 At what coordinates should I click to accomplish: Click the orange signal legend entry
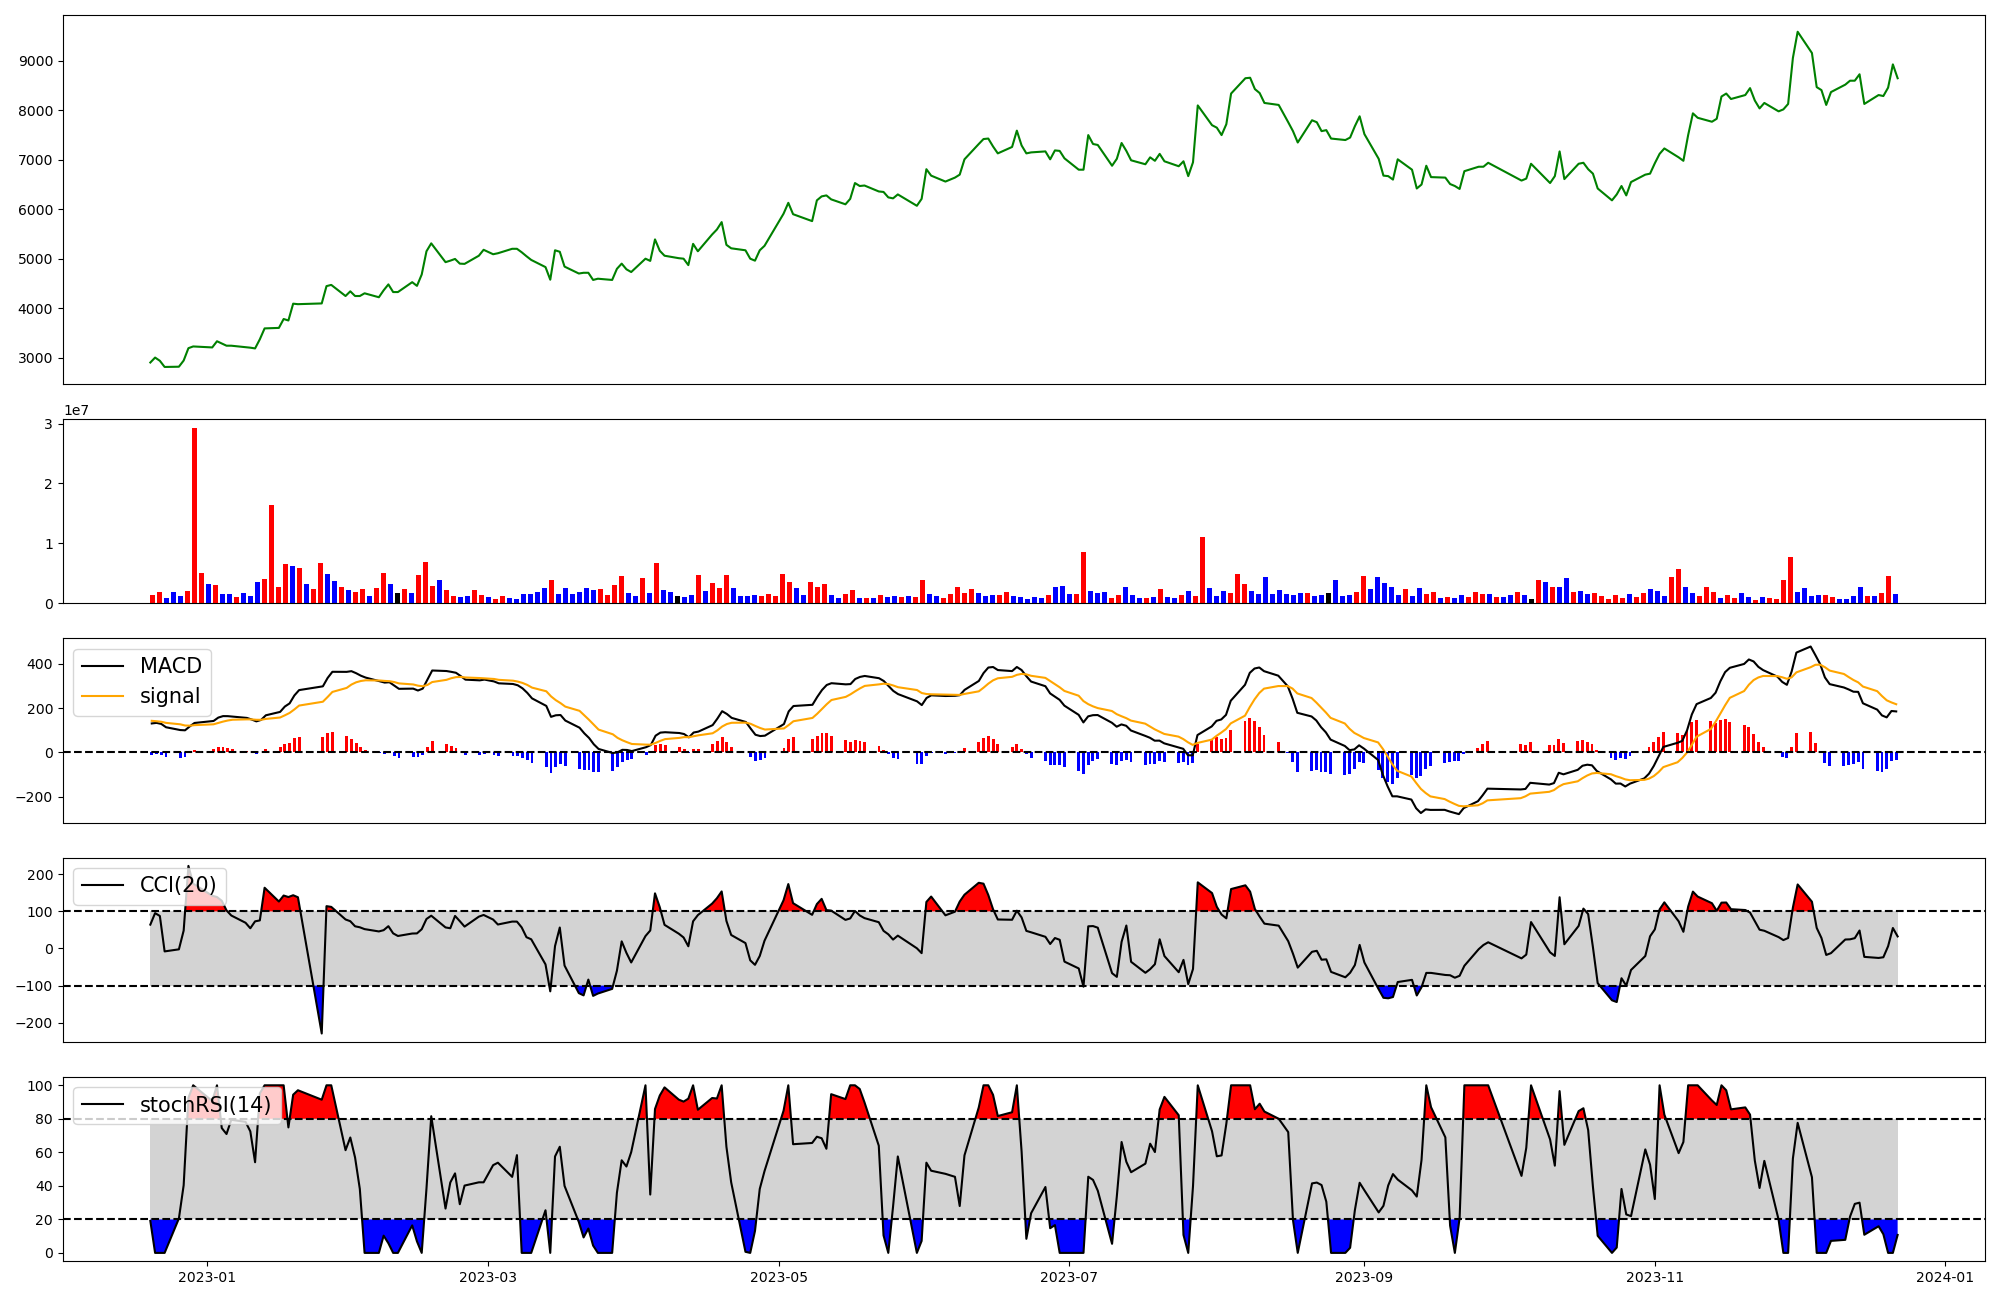[x=170, y=696]
